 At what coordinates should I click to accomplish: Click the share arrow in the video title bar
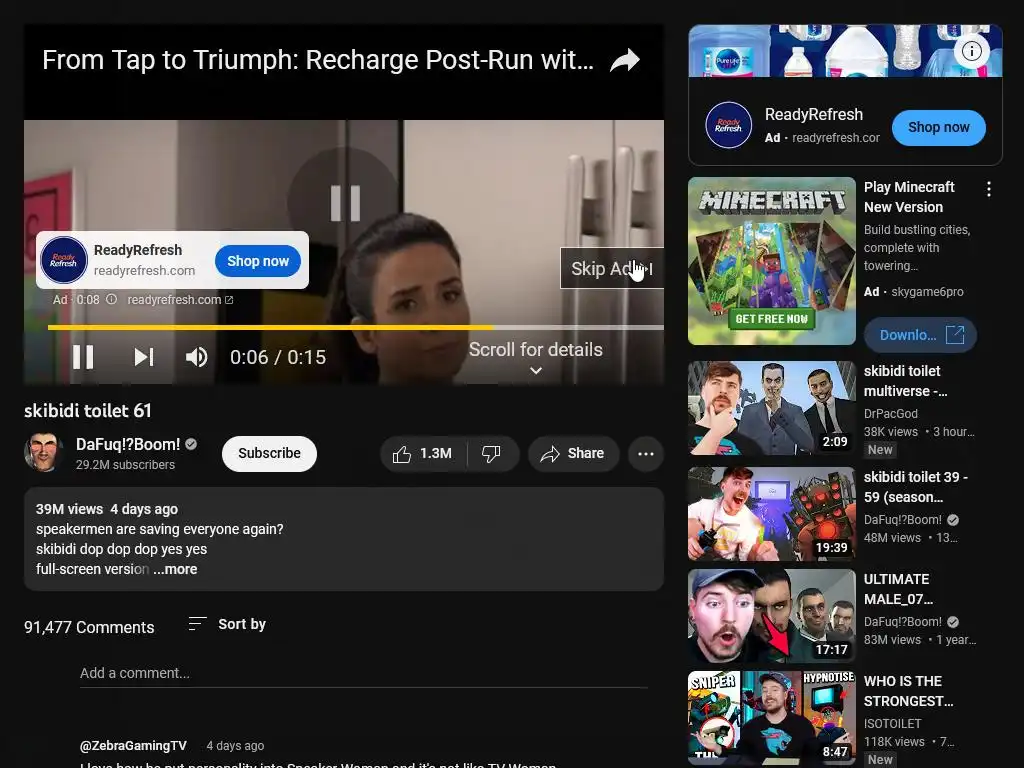point(625,60)
